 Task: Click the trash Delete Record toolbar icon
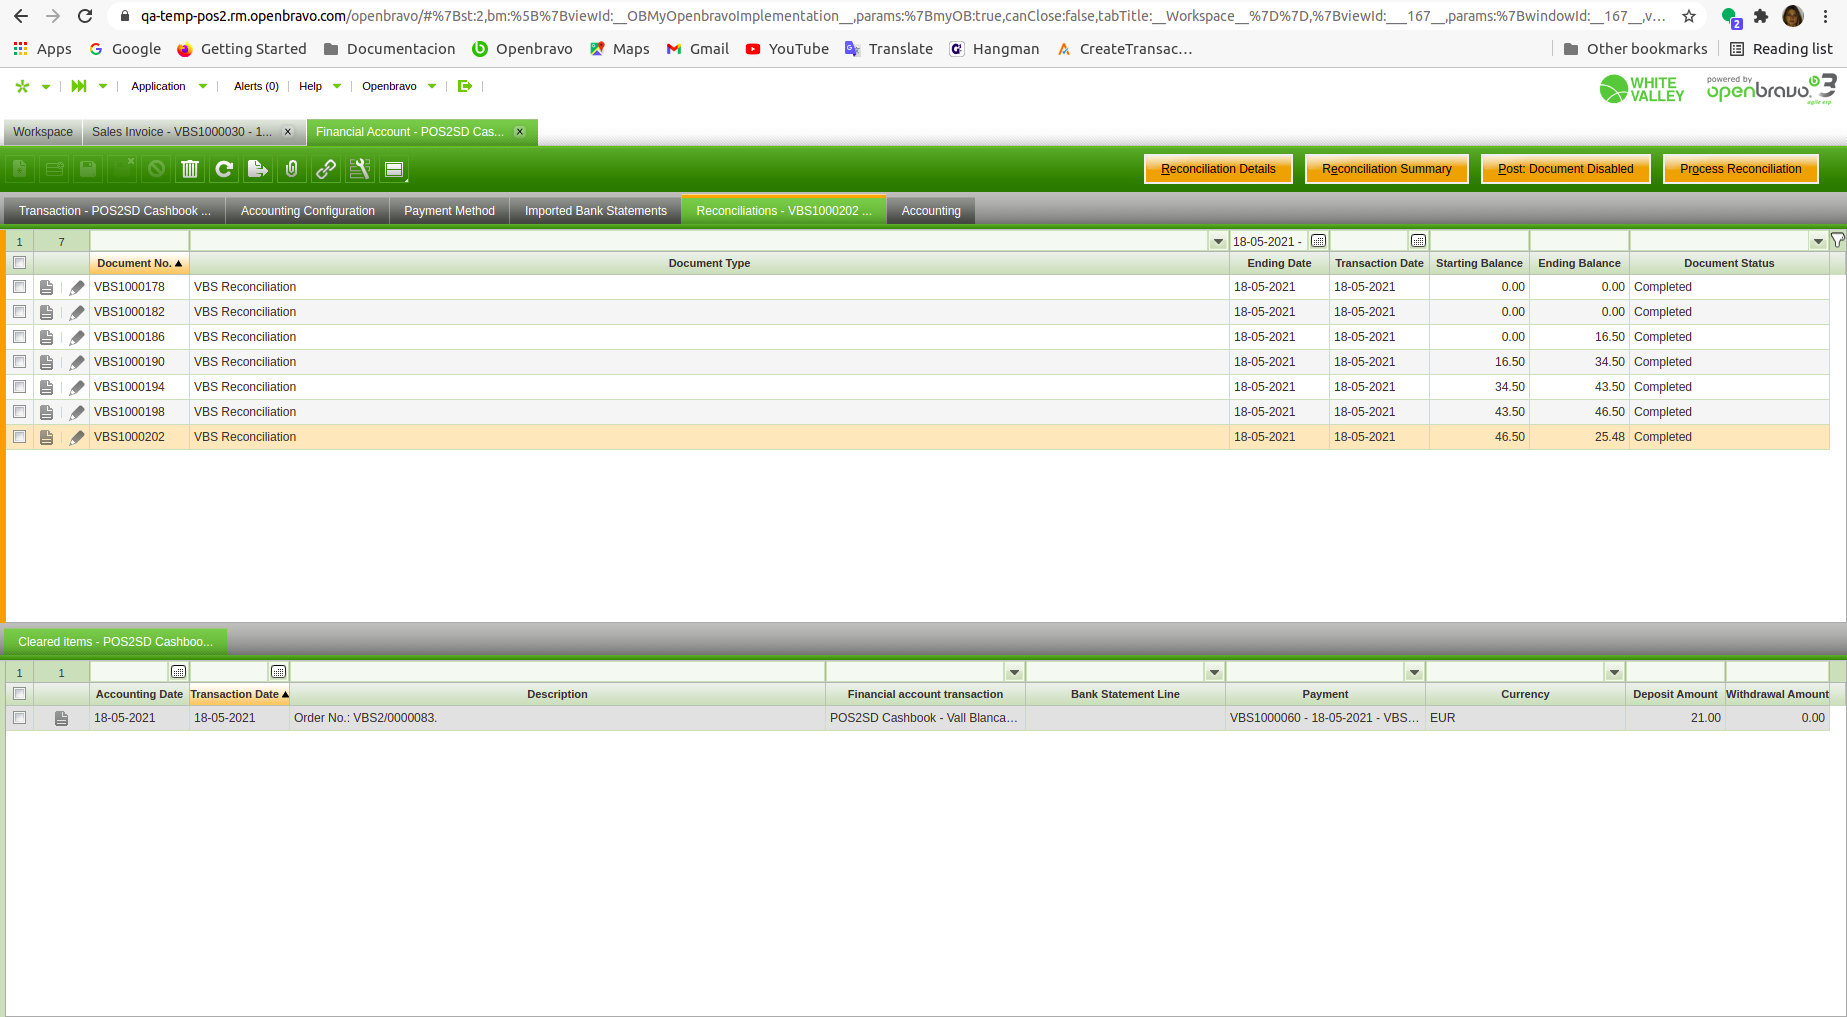pyautogui.click(x=190, y=169)
